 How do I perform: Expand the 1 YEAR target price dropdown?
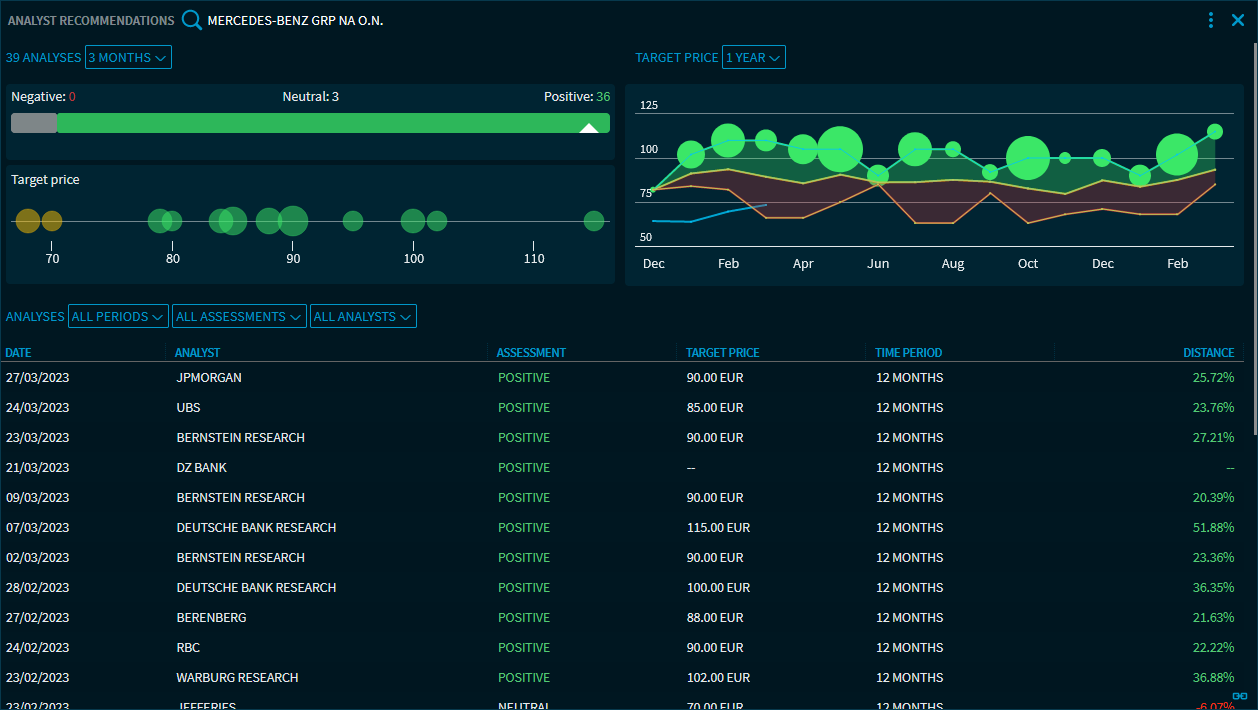coord(754,57)
